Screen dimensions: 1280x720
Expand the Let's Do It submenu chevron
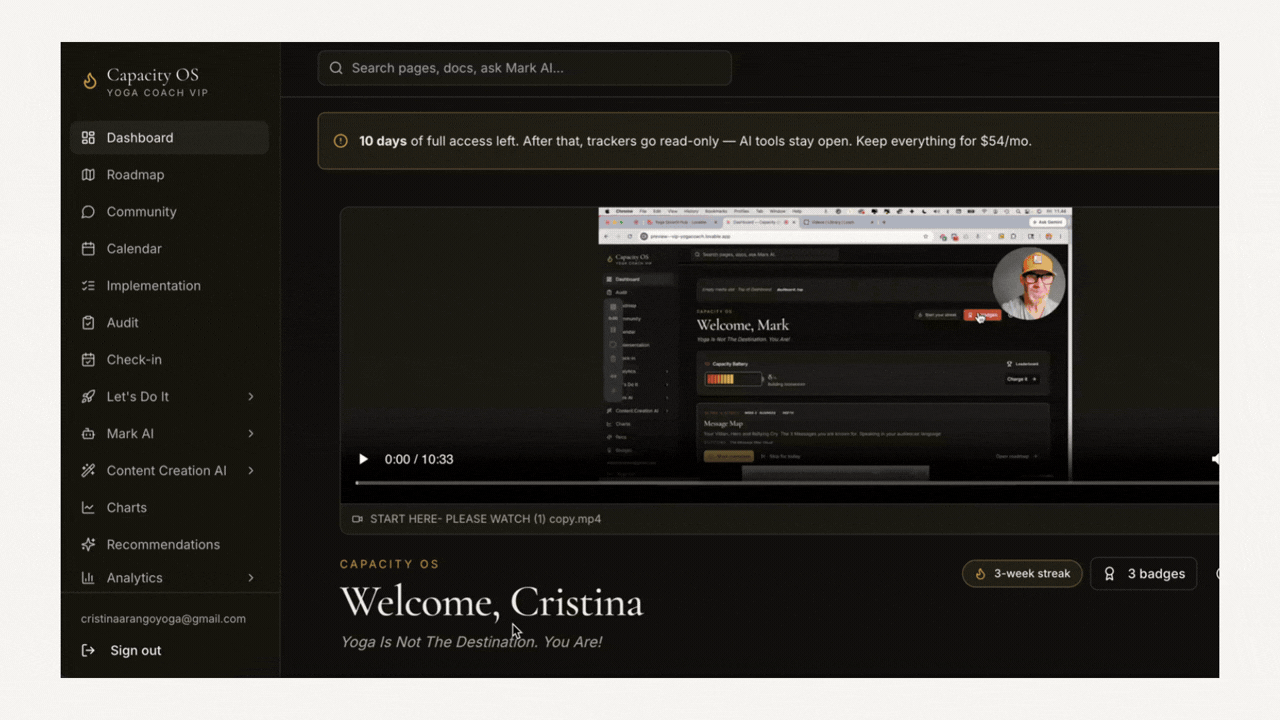click(x=251, y=397)
